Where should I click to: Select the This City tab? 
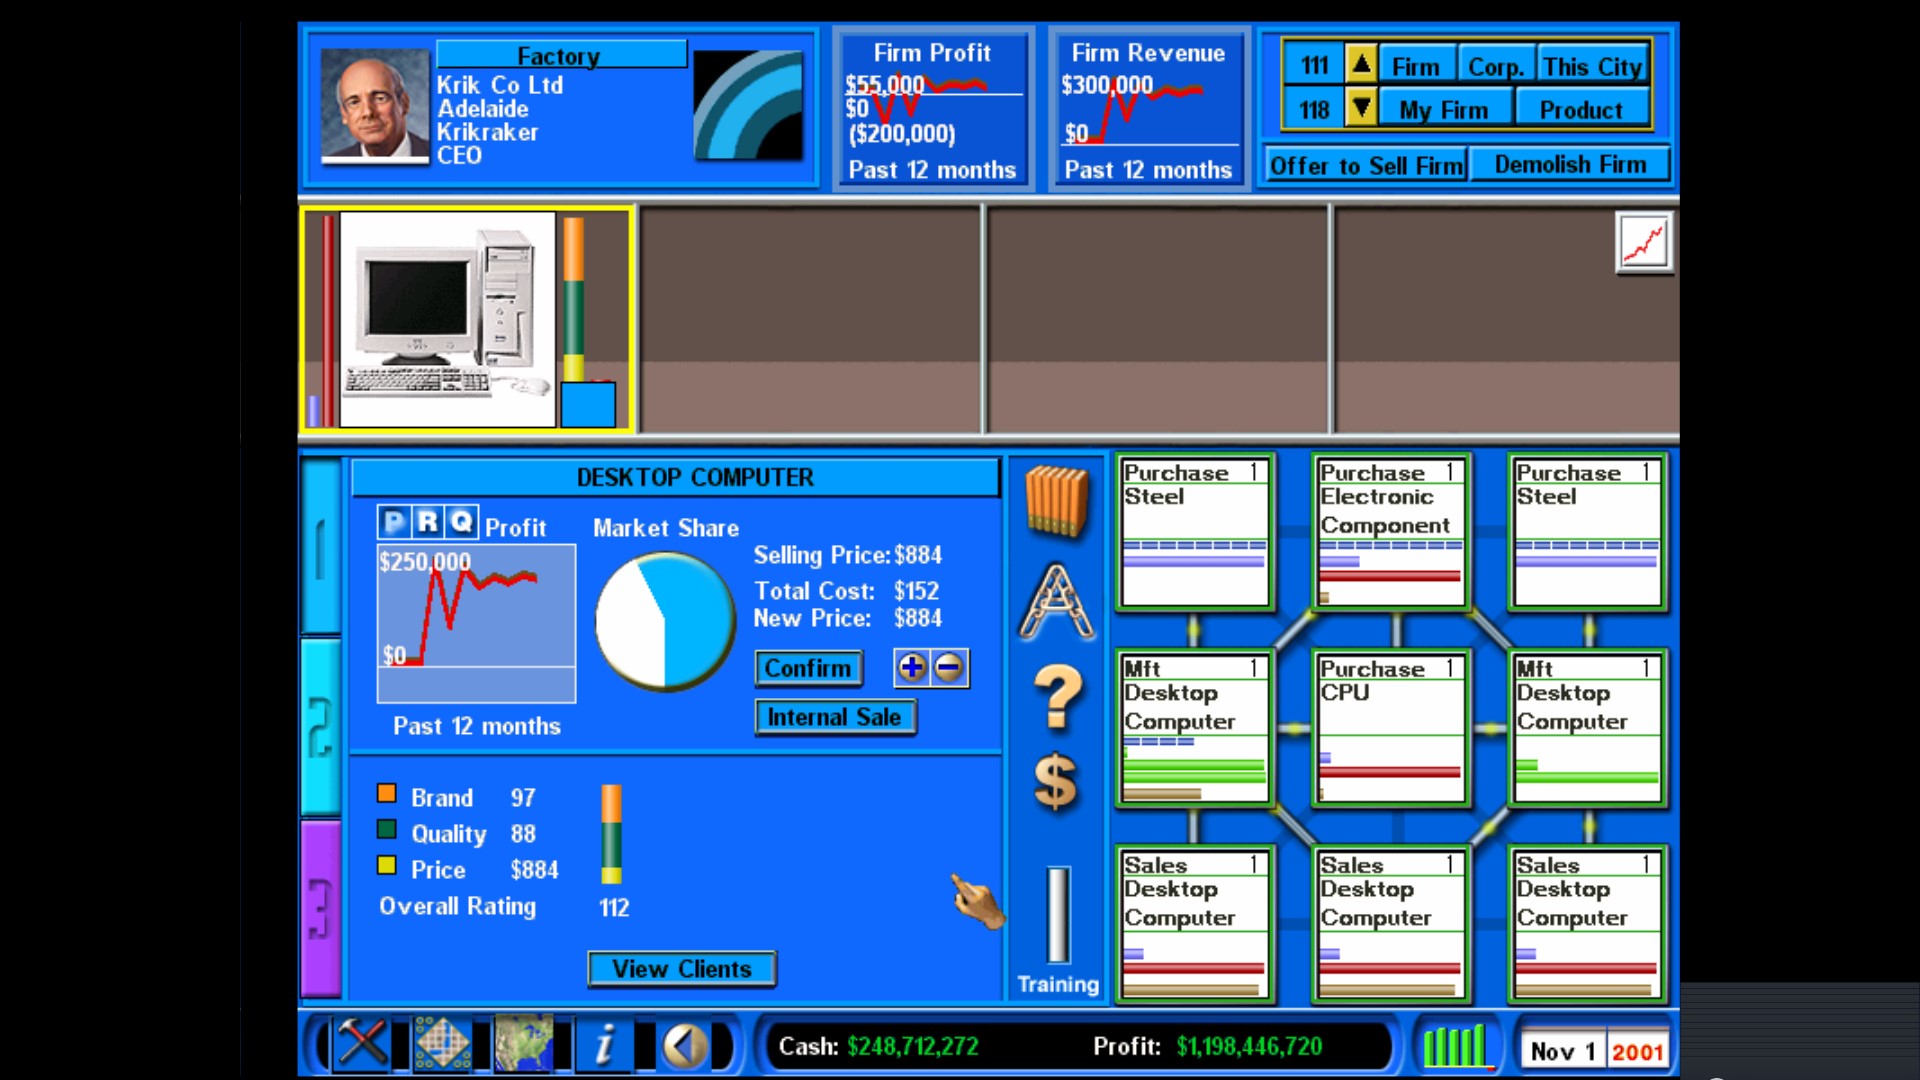(x=1592, y=67)
